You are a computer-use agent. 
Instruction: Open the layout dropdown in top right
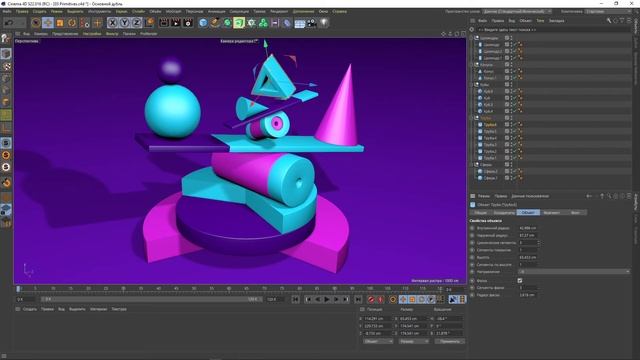pyautogui.click(x=609, y=11)
